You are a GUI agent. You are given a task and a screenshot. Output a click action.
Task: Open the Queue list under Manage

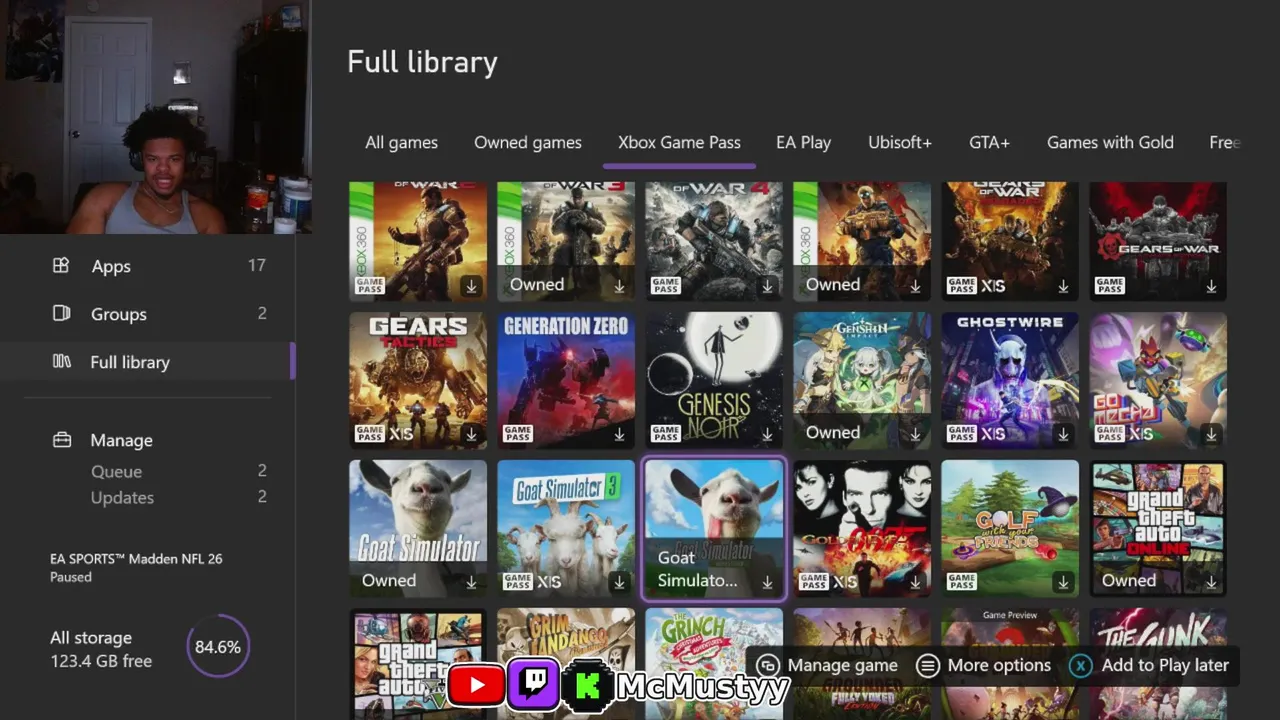click(178, 471)
